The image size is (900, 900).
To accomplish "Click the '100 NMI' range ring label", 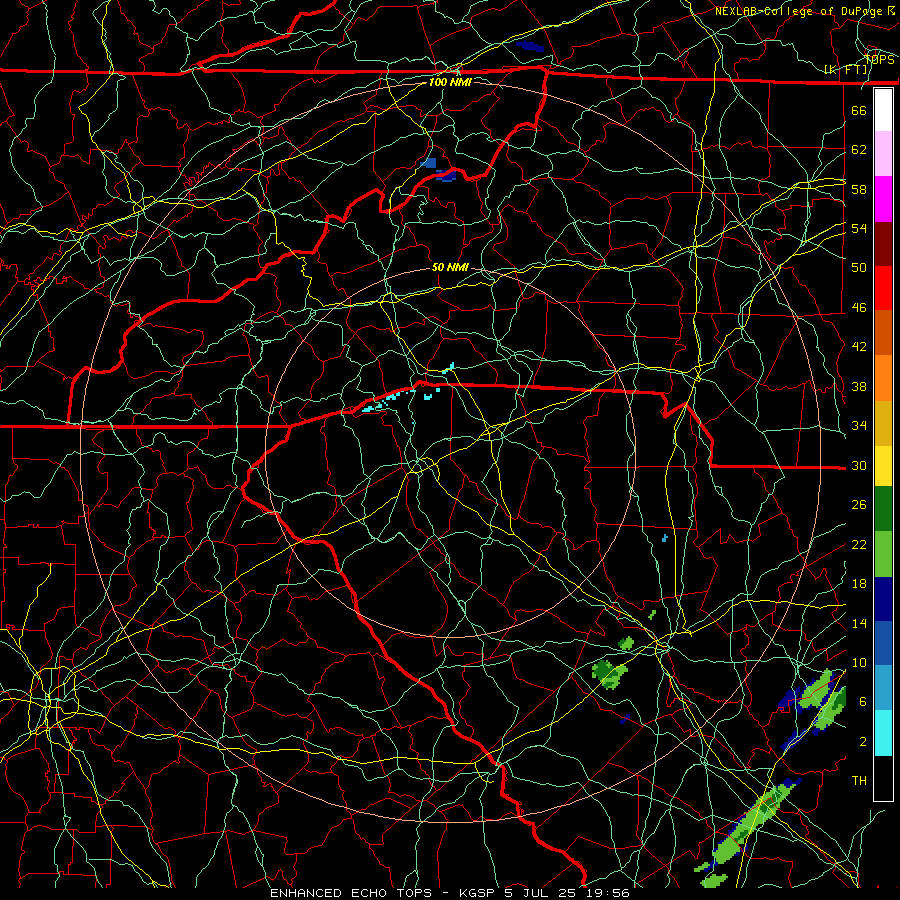I will point(450,82).
